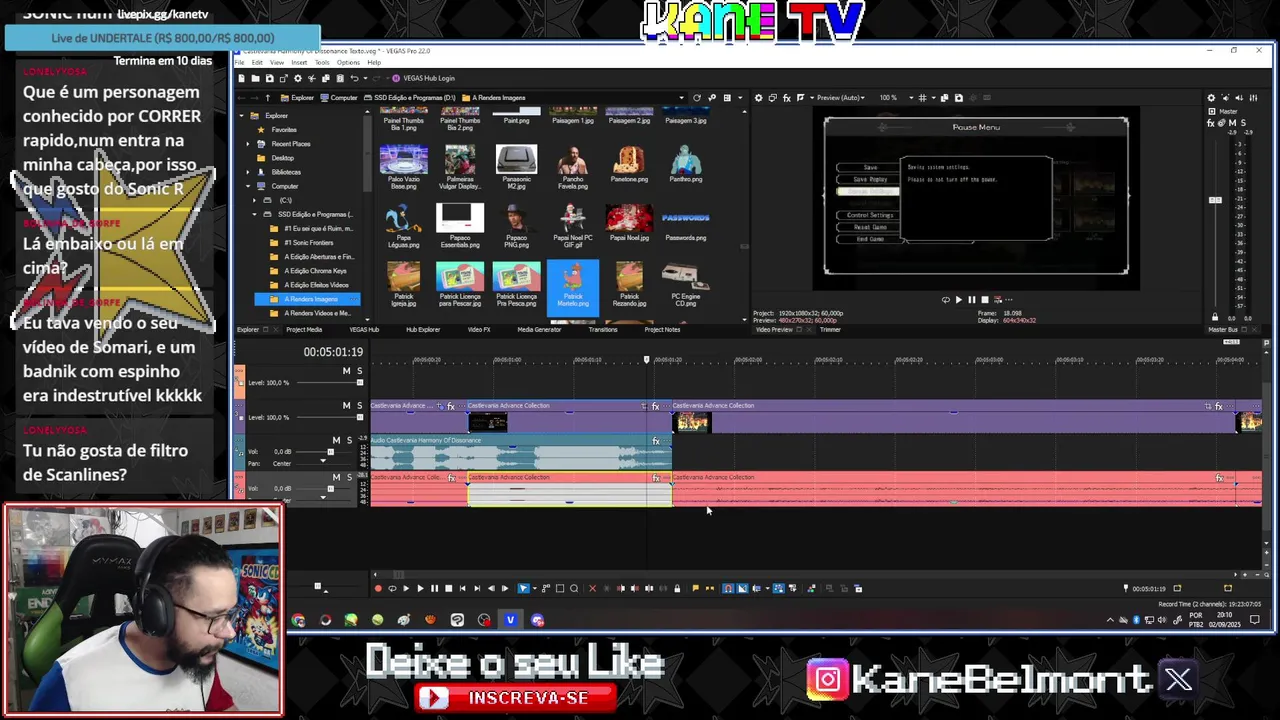Solo the Master bus with S
This screenshot has height=720, width=1280.
[x=1244, y=123]
